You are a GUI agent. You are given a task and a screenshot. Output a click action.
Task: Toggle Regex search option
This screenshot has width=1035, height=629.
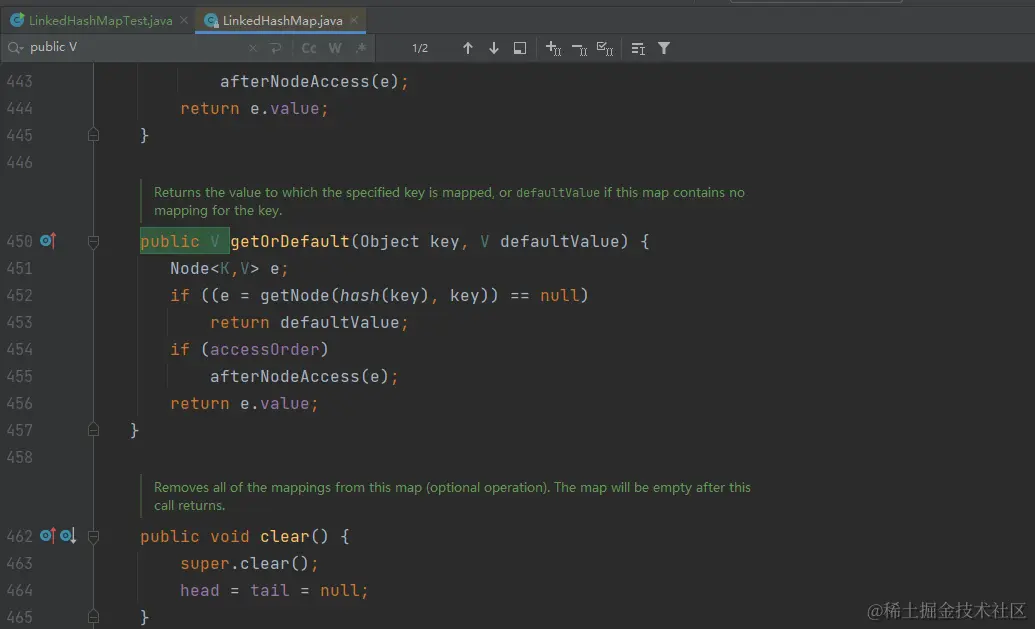coord(361,48)
